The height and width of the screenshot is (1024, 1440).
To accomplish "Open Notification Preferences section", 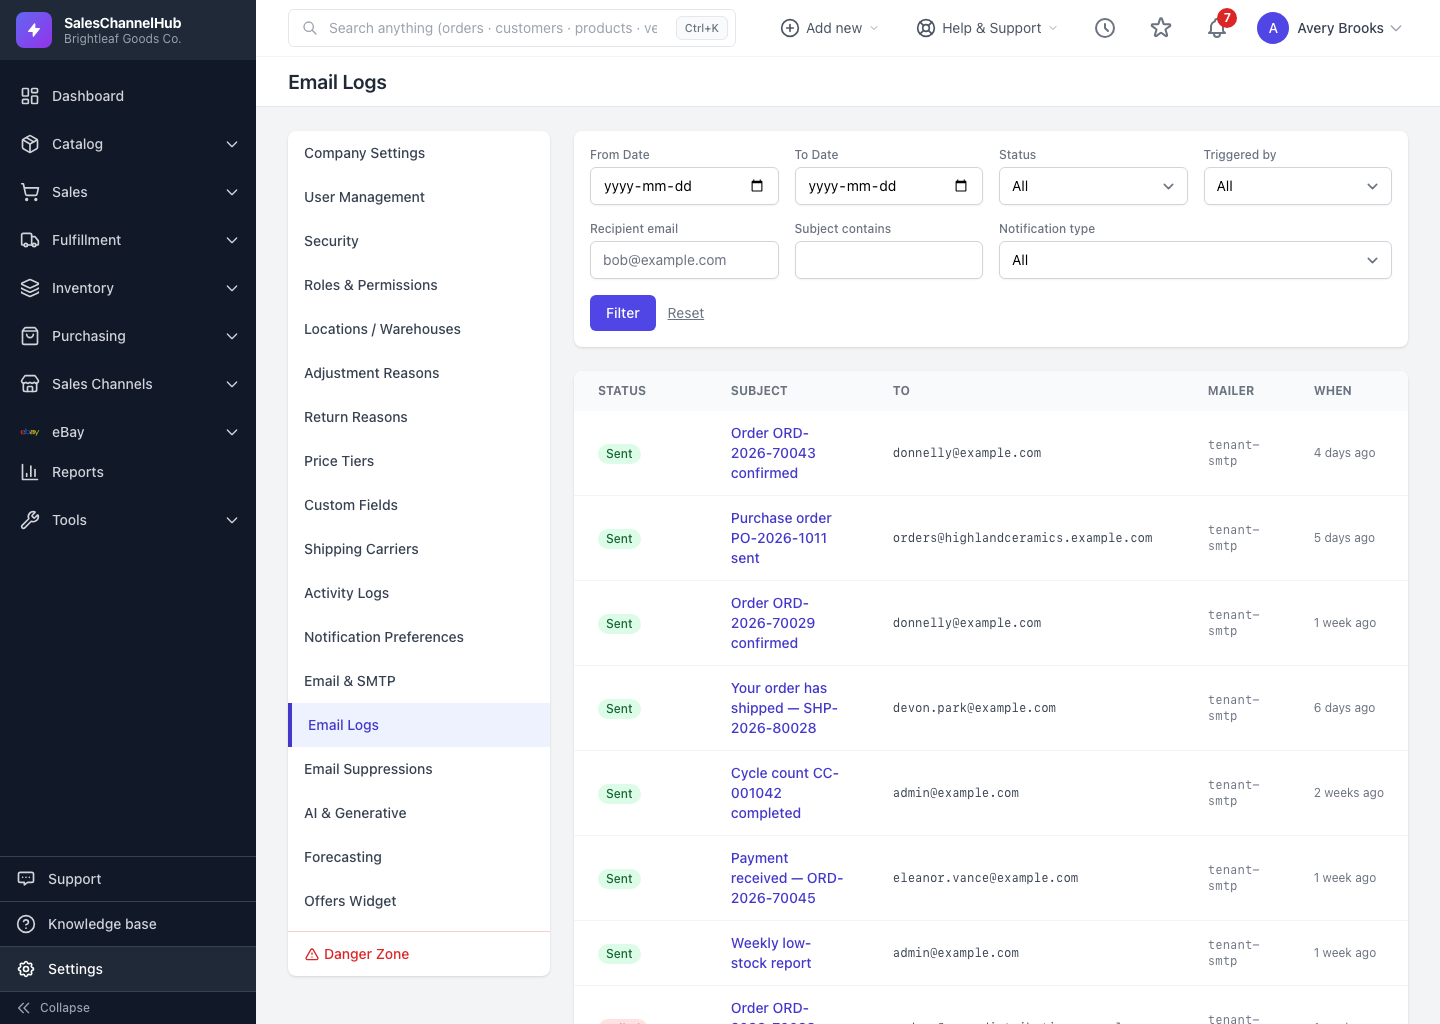I will coord(419,637).
